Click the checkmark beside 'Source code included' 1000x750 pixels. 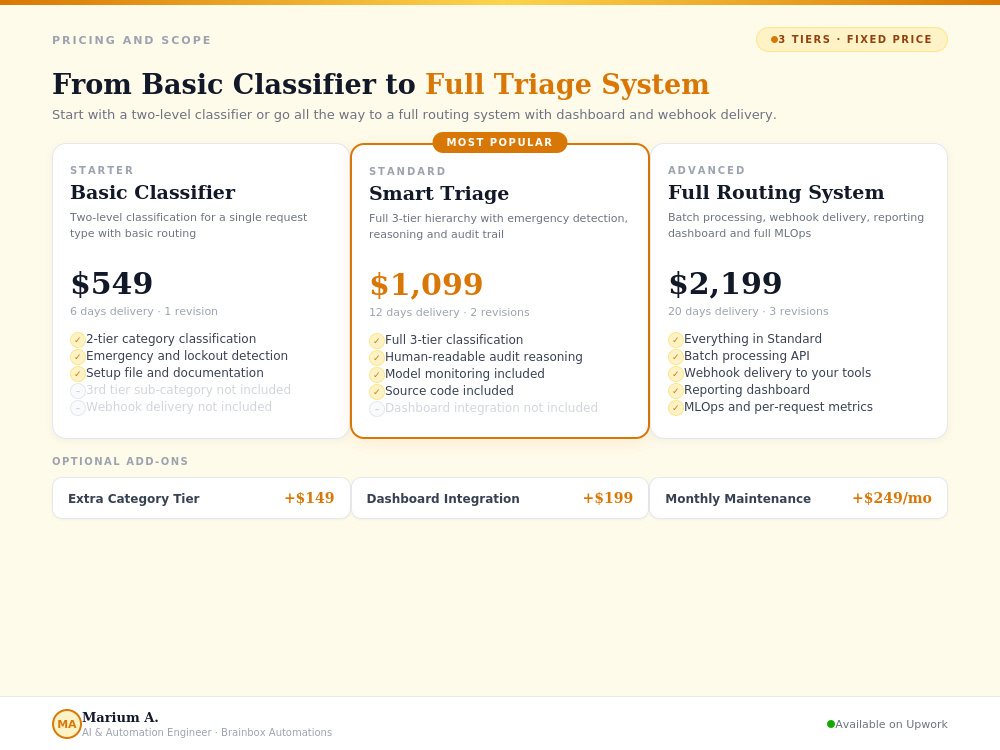(x=377, y=392)
